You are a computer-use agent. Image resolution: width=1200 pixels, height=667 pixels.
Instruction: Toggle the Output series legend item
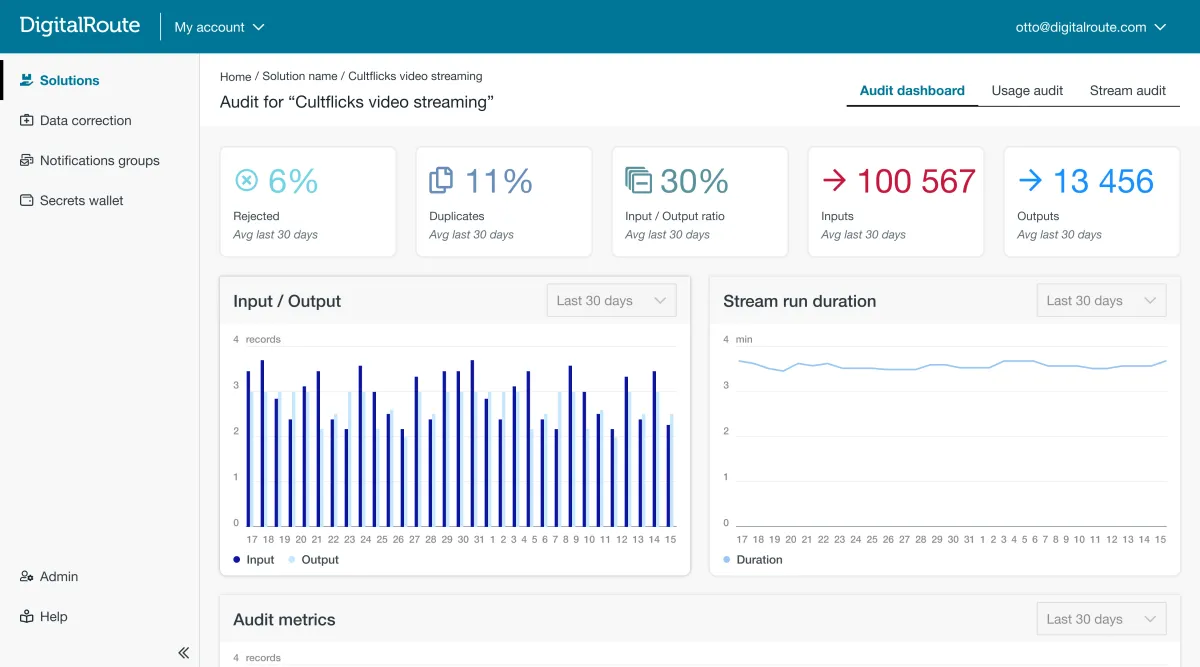point(313,560)
